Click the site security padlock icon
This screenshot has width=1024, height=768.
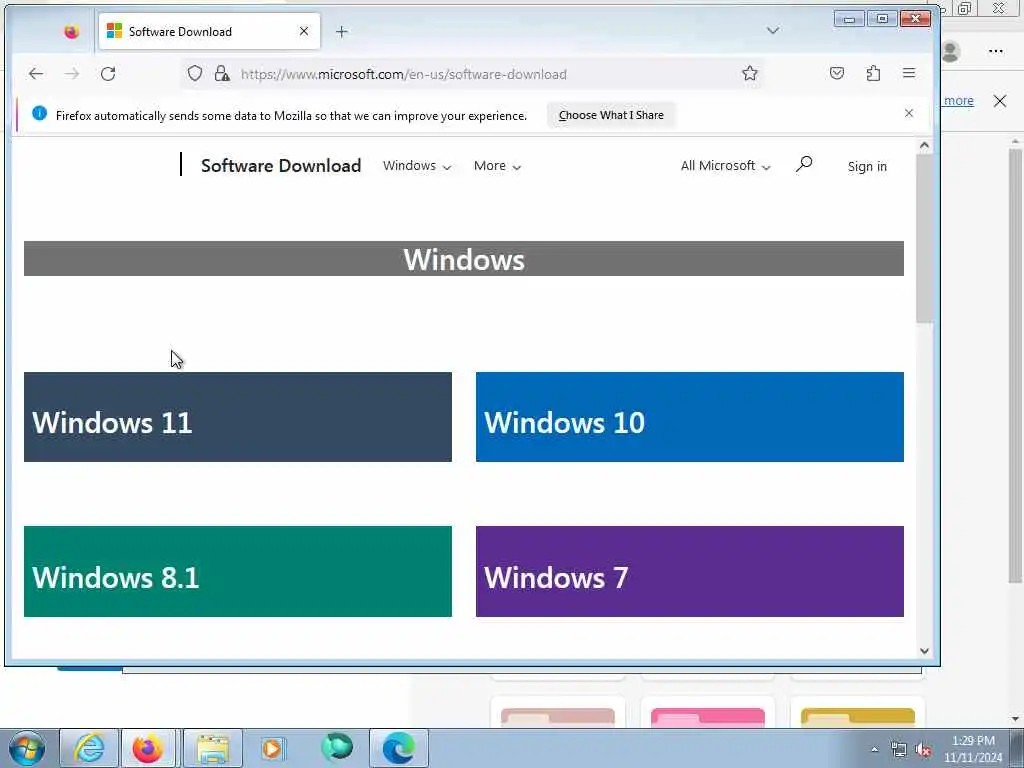[222, 73]
